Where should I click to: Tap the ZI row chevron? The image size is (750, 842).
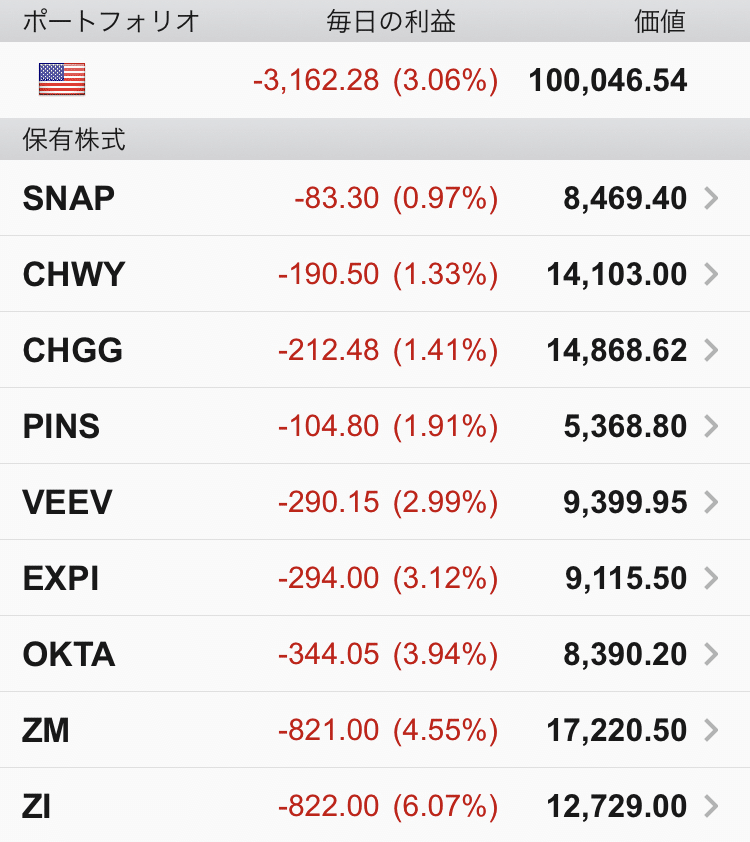711,806
